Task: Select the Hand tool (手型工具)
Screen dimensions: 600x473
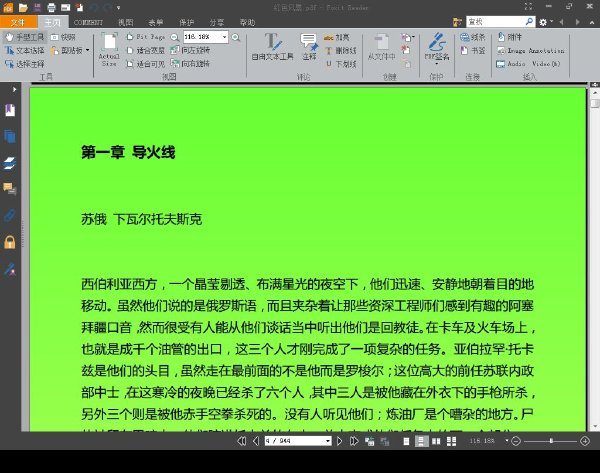Action: [x=25, y=37]
